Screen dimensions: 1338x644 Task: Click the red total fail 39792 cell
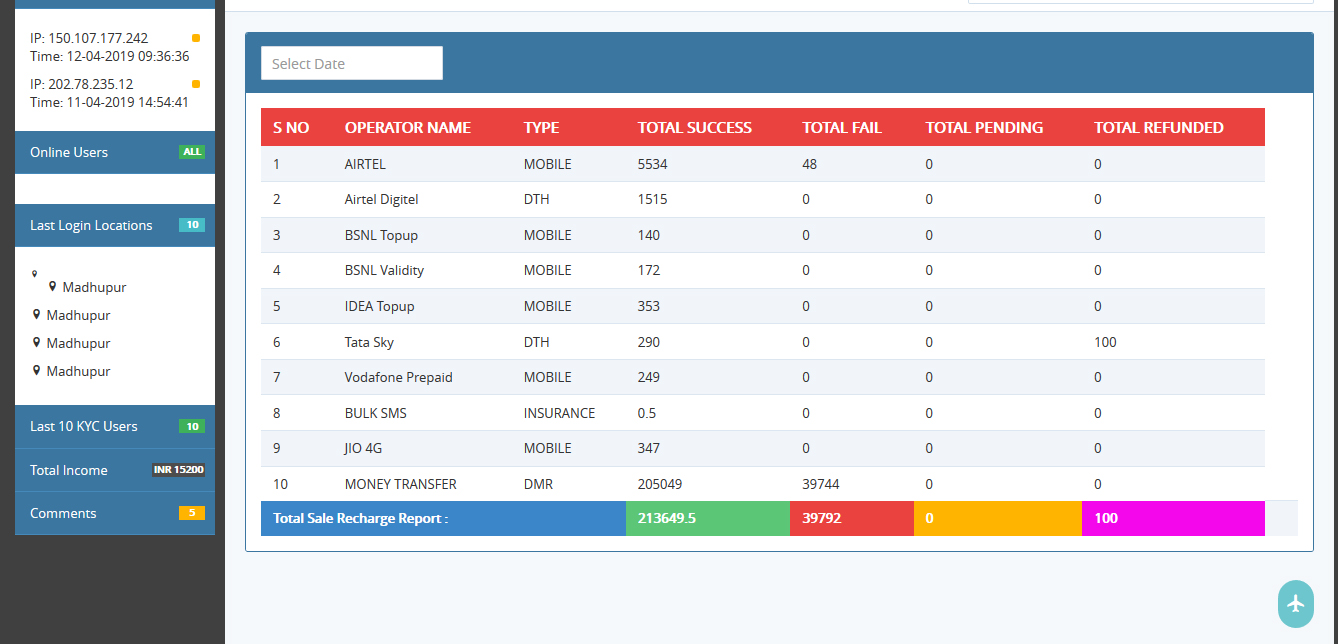(852, 518)
